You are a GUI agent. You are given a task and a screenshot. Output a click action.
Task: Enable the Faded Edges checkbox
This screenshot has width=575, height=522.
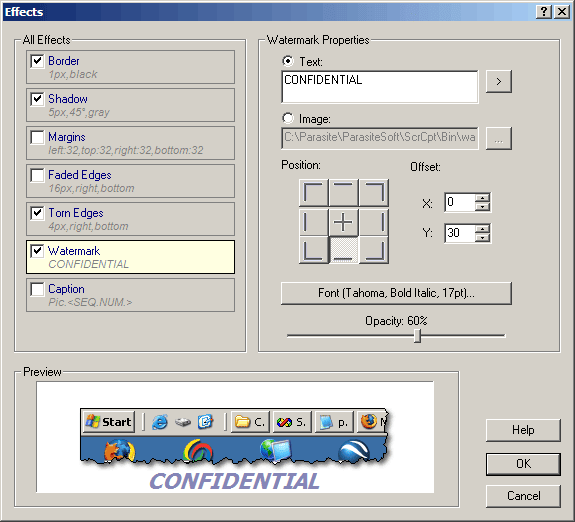tap(37, 175)
